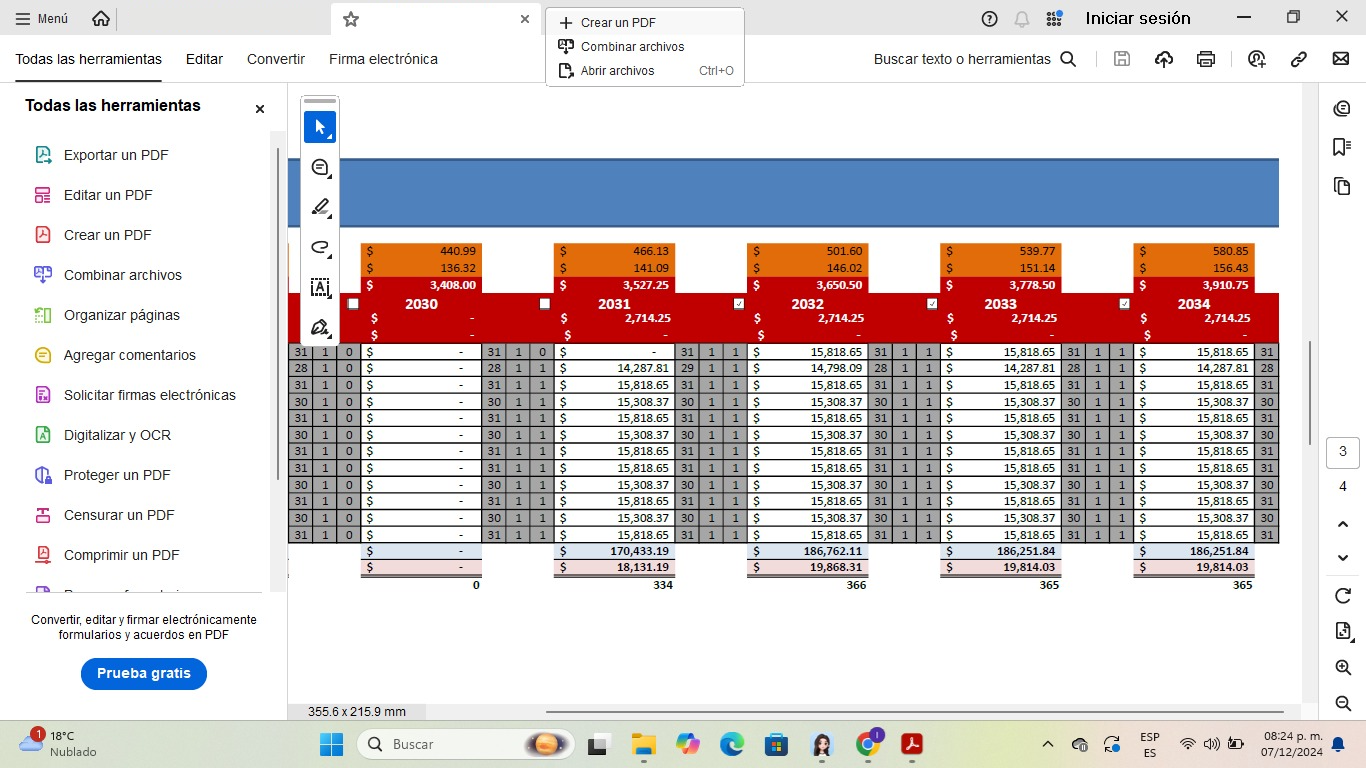Viewport: 1366px width, 768px height.
Task: Toggle the checkbox next to 2034
Action: pyautogui.click(x=1125, y=304)
